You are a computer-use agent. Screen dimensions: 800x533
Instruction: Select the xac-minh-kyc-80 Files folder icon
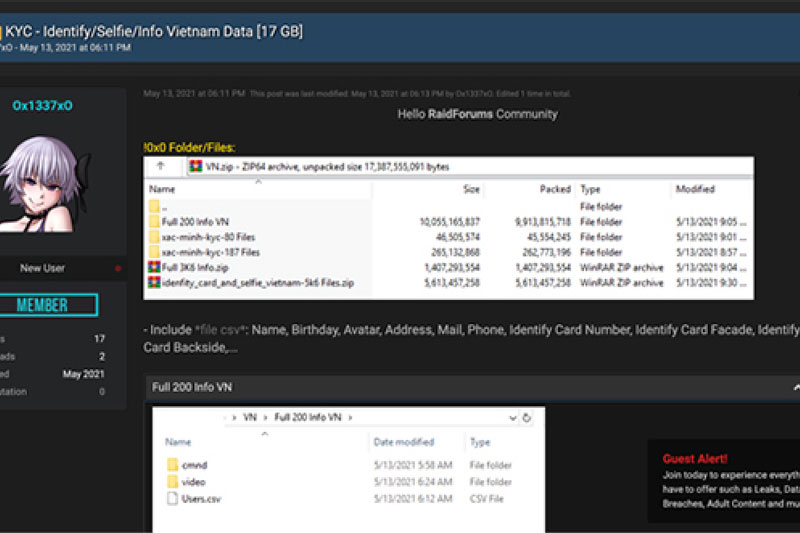(154, 237)
